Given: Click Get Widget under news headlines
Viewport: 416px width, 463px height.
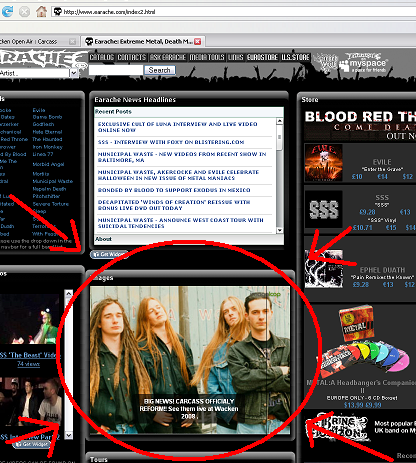Looking at the screenshot, I should click(109, 254).
